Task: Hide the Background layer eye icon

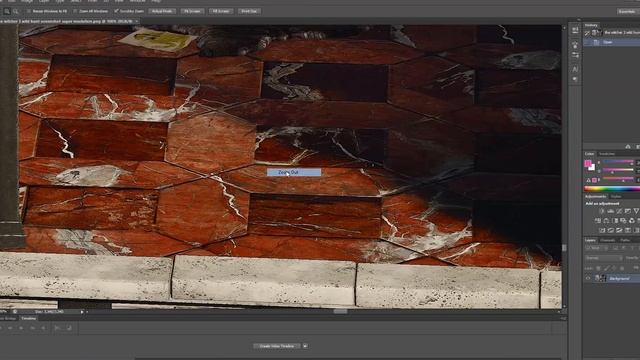Action: tap(588, 278)
